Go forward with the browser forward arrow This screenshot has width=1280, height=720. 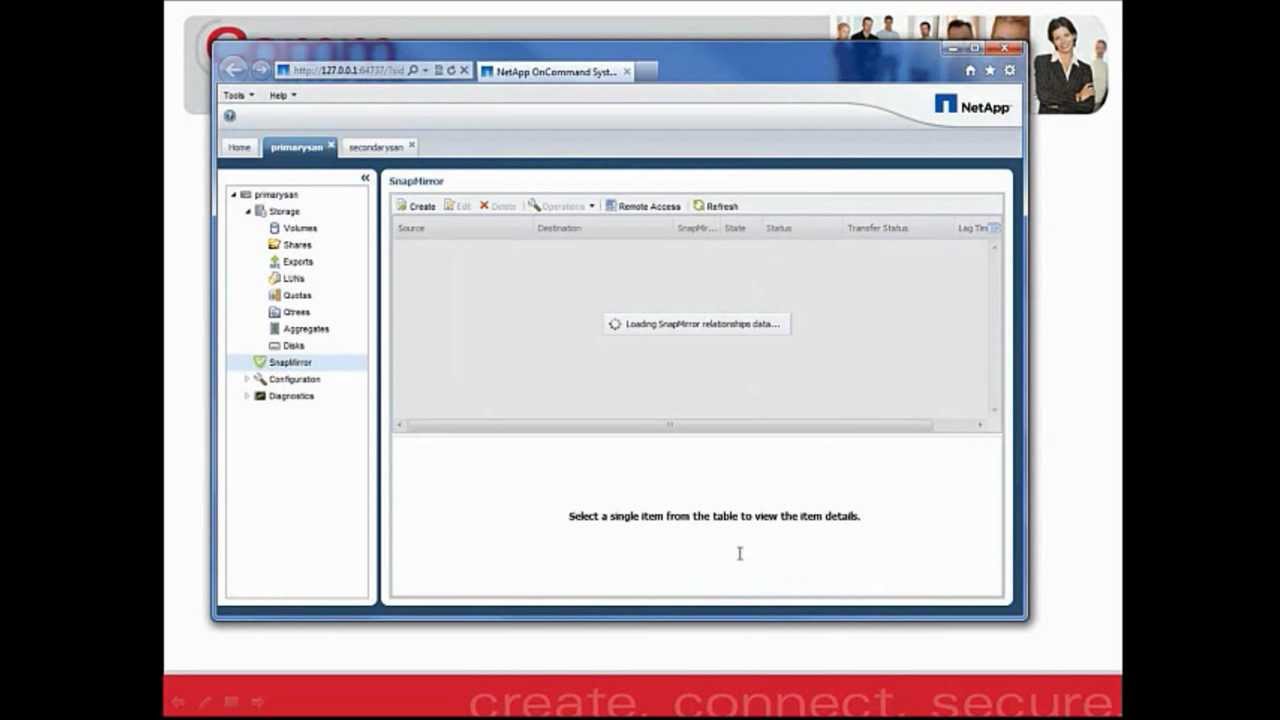point(260,70)
